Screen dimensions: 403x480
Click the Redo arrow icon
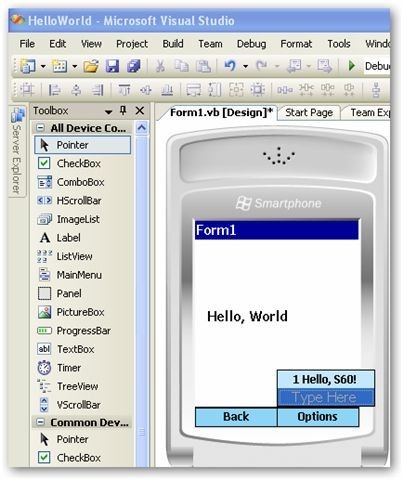261,66
